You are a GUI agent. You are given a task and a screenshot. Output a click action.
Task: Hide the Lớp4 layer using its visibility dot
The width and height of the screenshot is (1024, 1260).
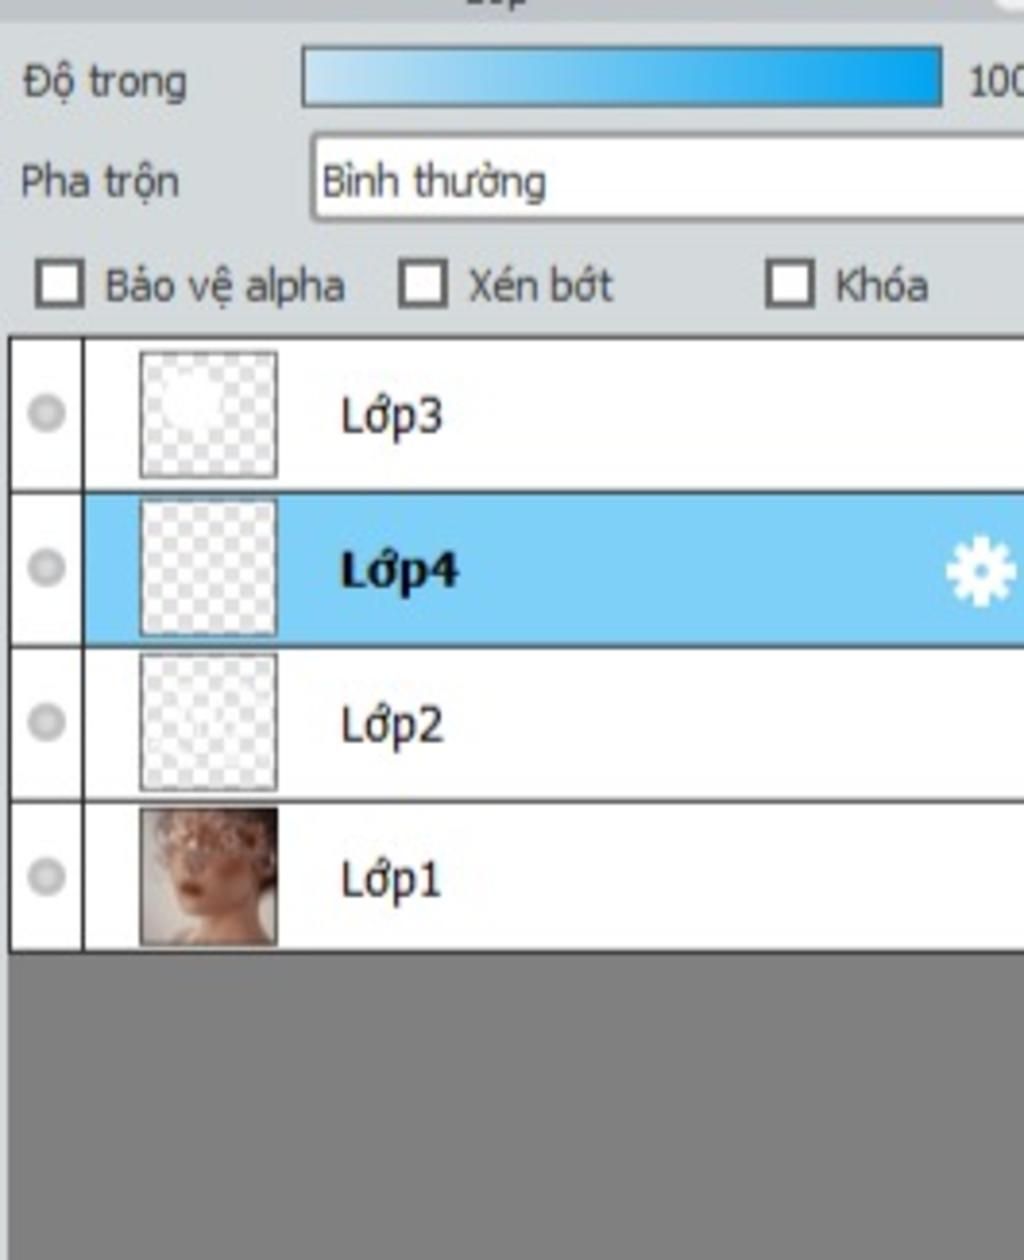pyautogui.click(x=46, y=567)
